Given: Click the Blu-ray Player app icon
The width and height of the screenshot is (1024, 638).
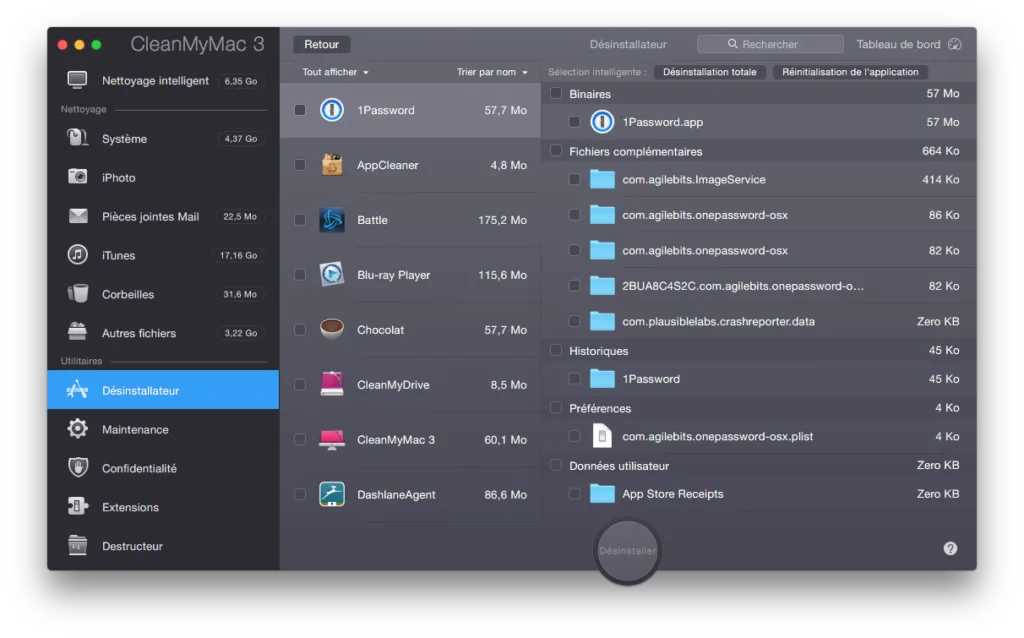Looking at the screenshot, I should (332, 274).
